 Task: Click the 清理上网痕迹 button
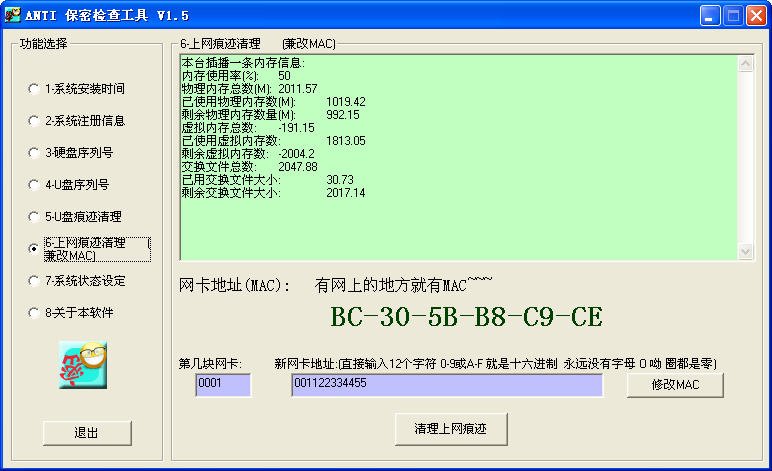click(452, 428)
